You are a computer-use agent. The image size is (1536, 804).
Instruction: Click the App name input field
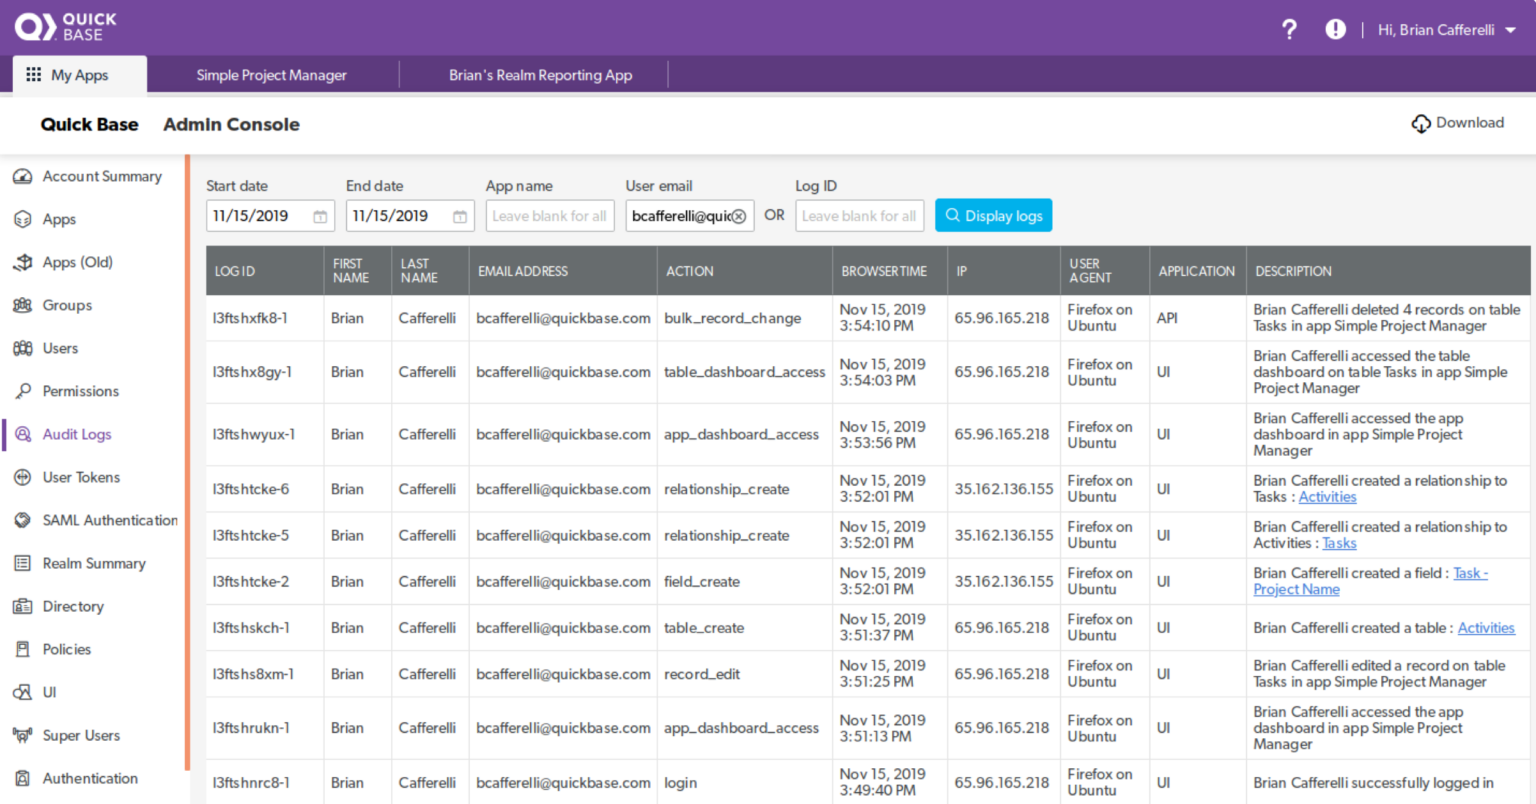pyautogui.click(x=549, y=215)
